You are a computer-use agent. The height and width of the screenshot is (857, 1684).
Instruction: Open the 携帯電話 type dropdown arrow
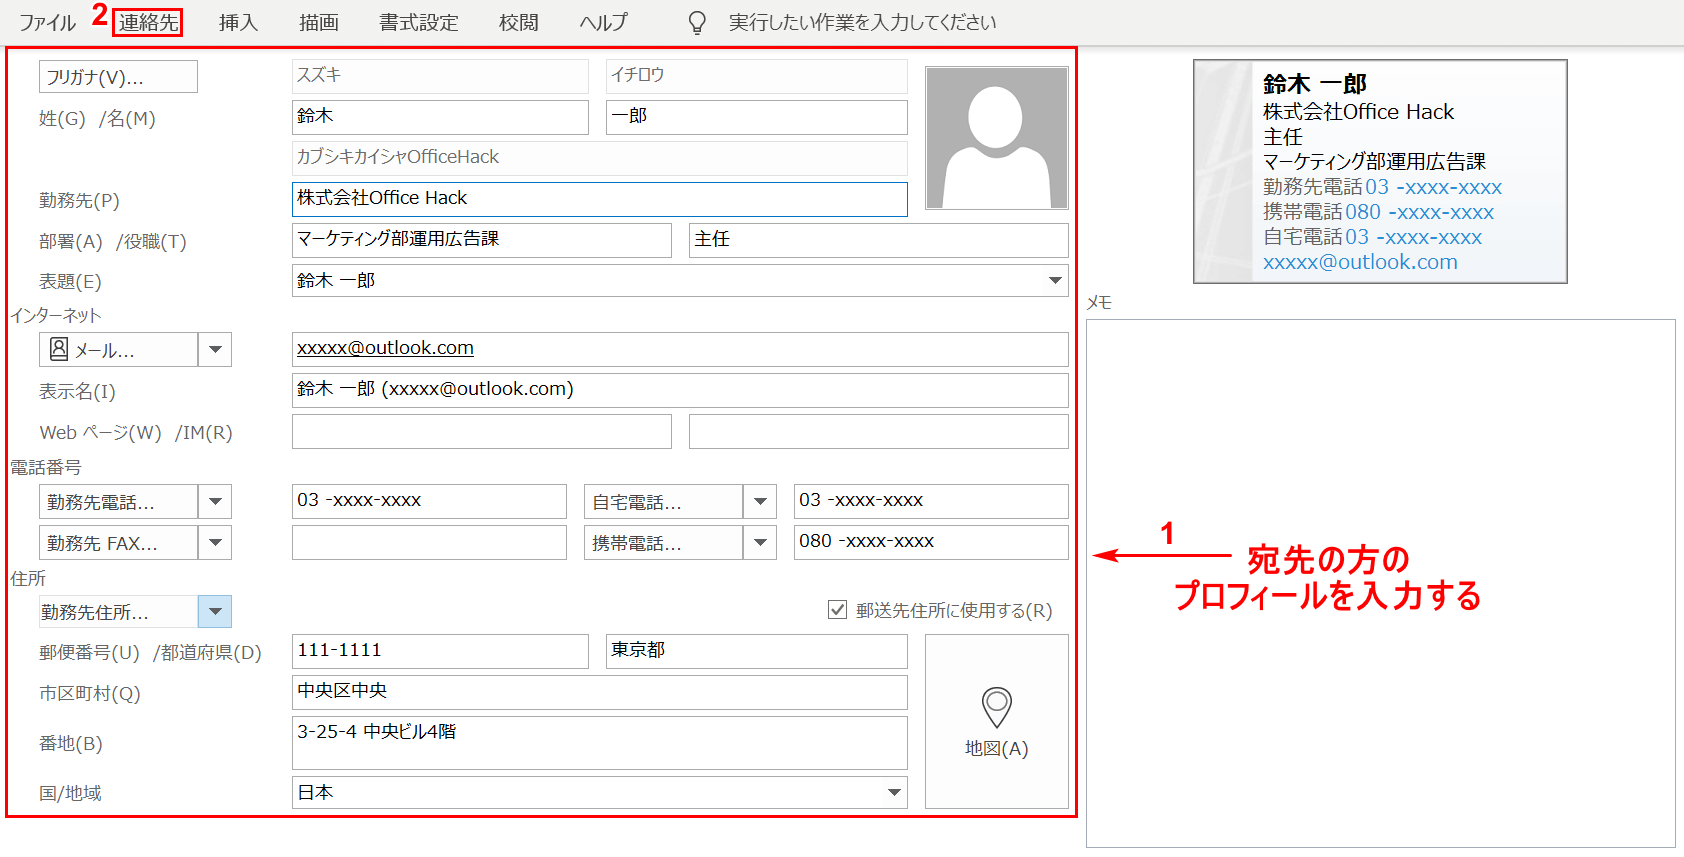coord(760,543)
